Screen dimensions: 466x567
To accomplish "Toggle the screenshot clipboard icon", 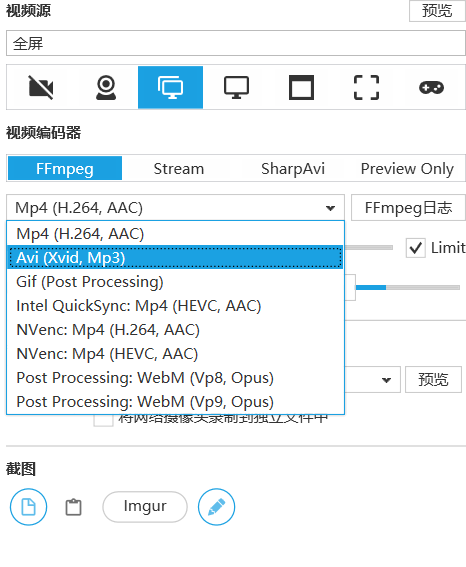I will (73, 507).
